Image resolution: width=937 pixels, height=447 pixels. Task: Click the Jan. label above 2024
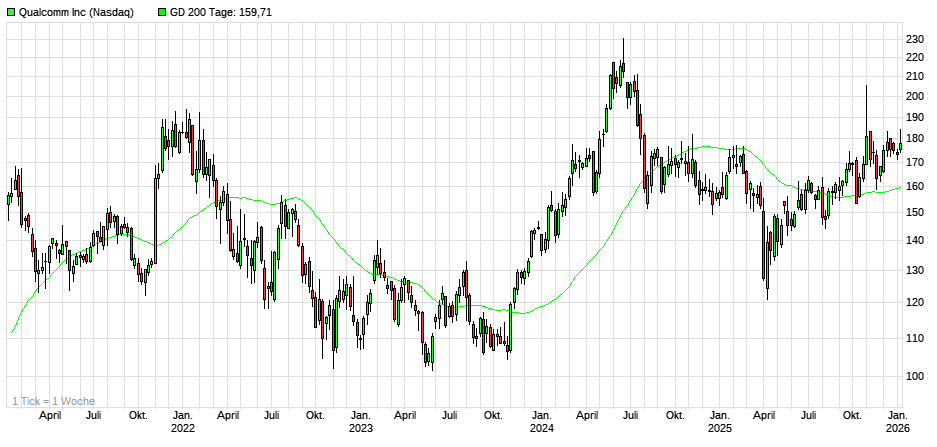pyautogui.click(x=541, y=414)
